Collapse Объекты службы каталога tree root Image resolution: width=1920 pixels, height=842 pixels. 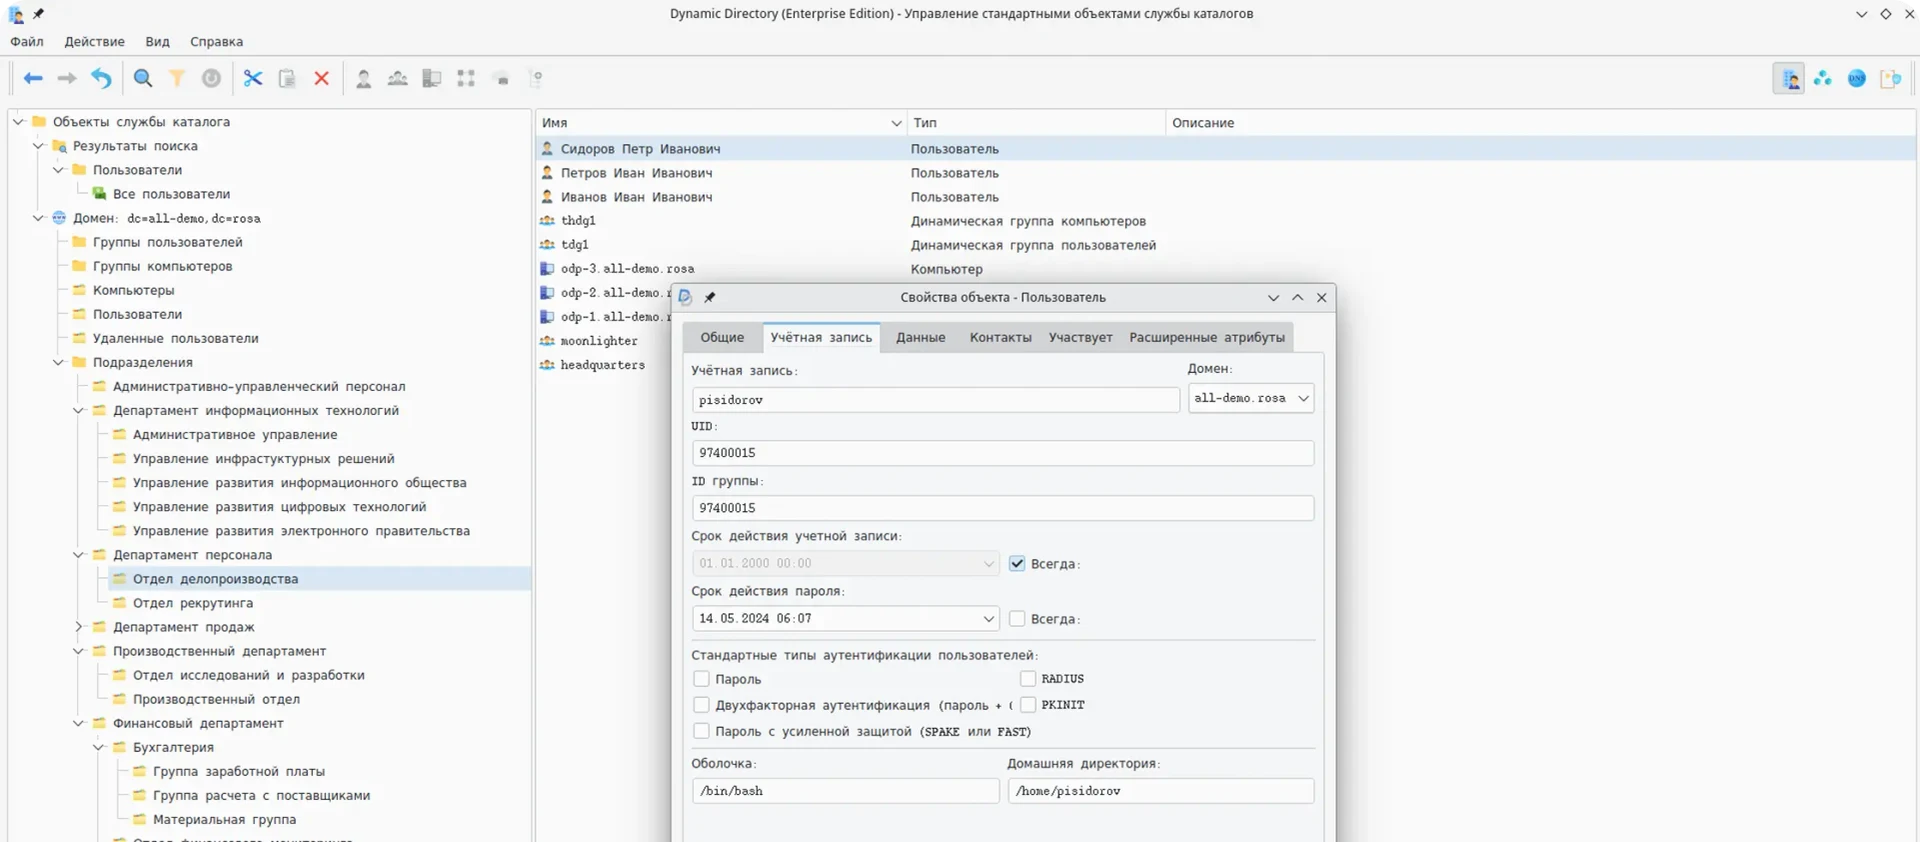pos(18,121)
